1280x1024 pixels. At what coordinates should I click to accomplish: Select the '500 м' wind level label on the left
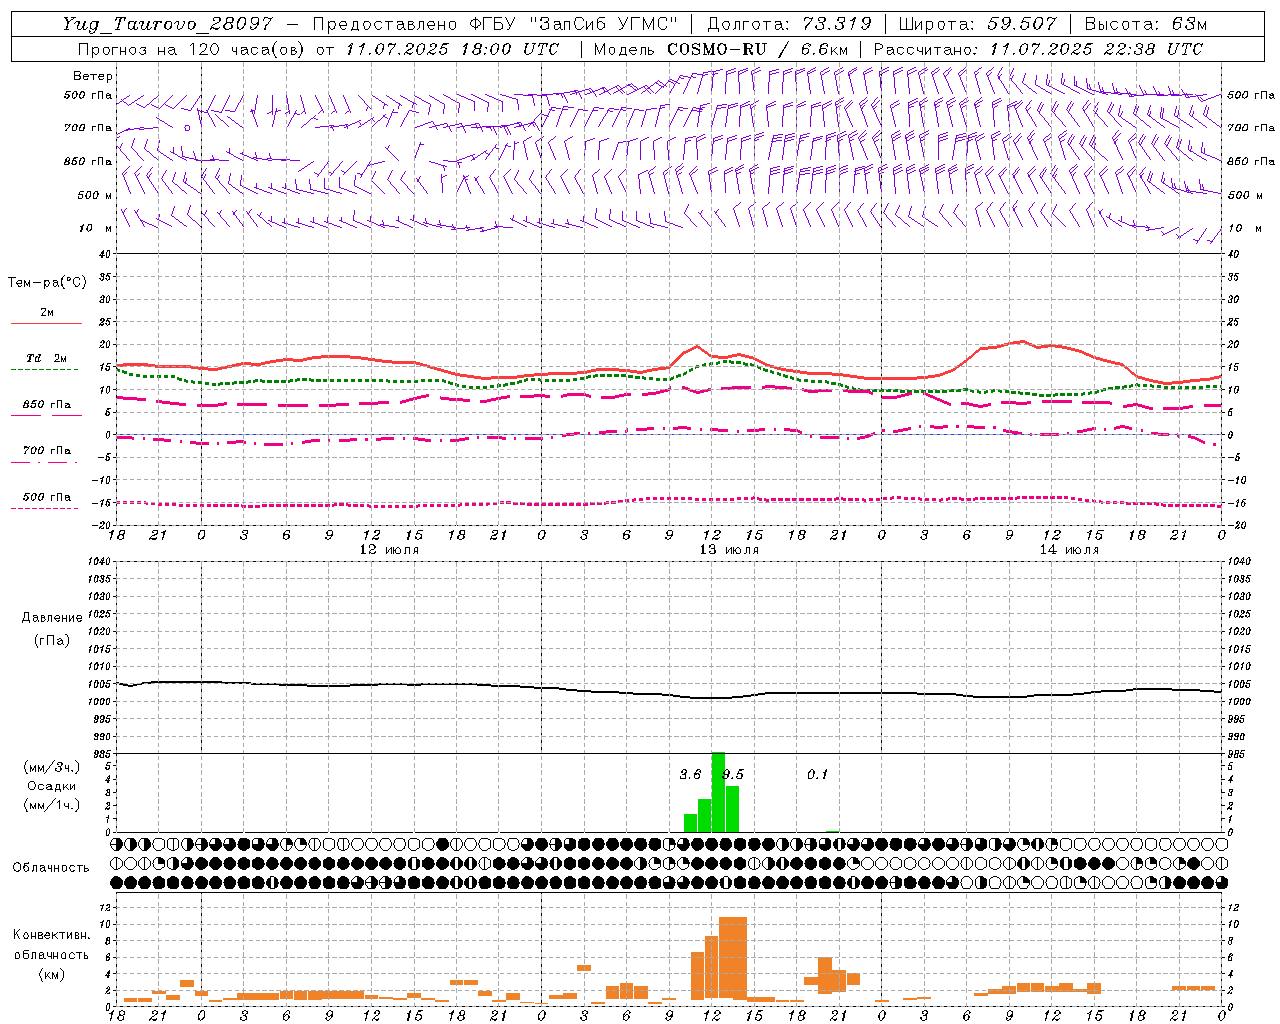point(95,195)
